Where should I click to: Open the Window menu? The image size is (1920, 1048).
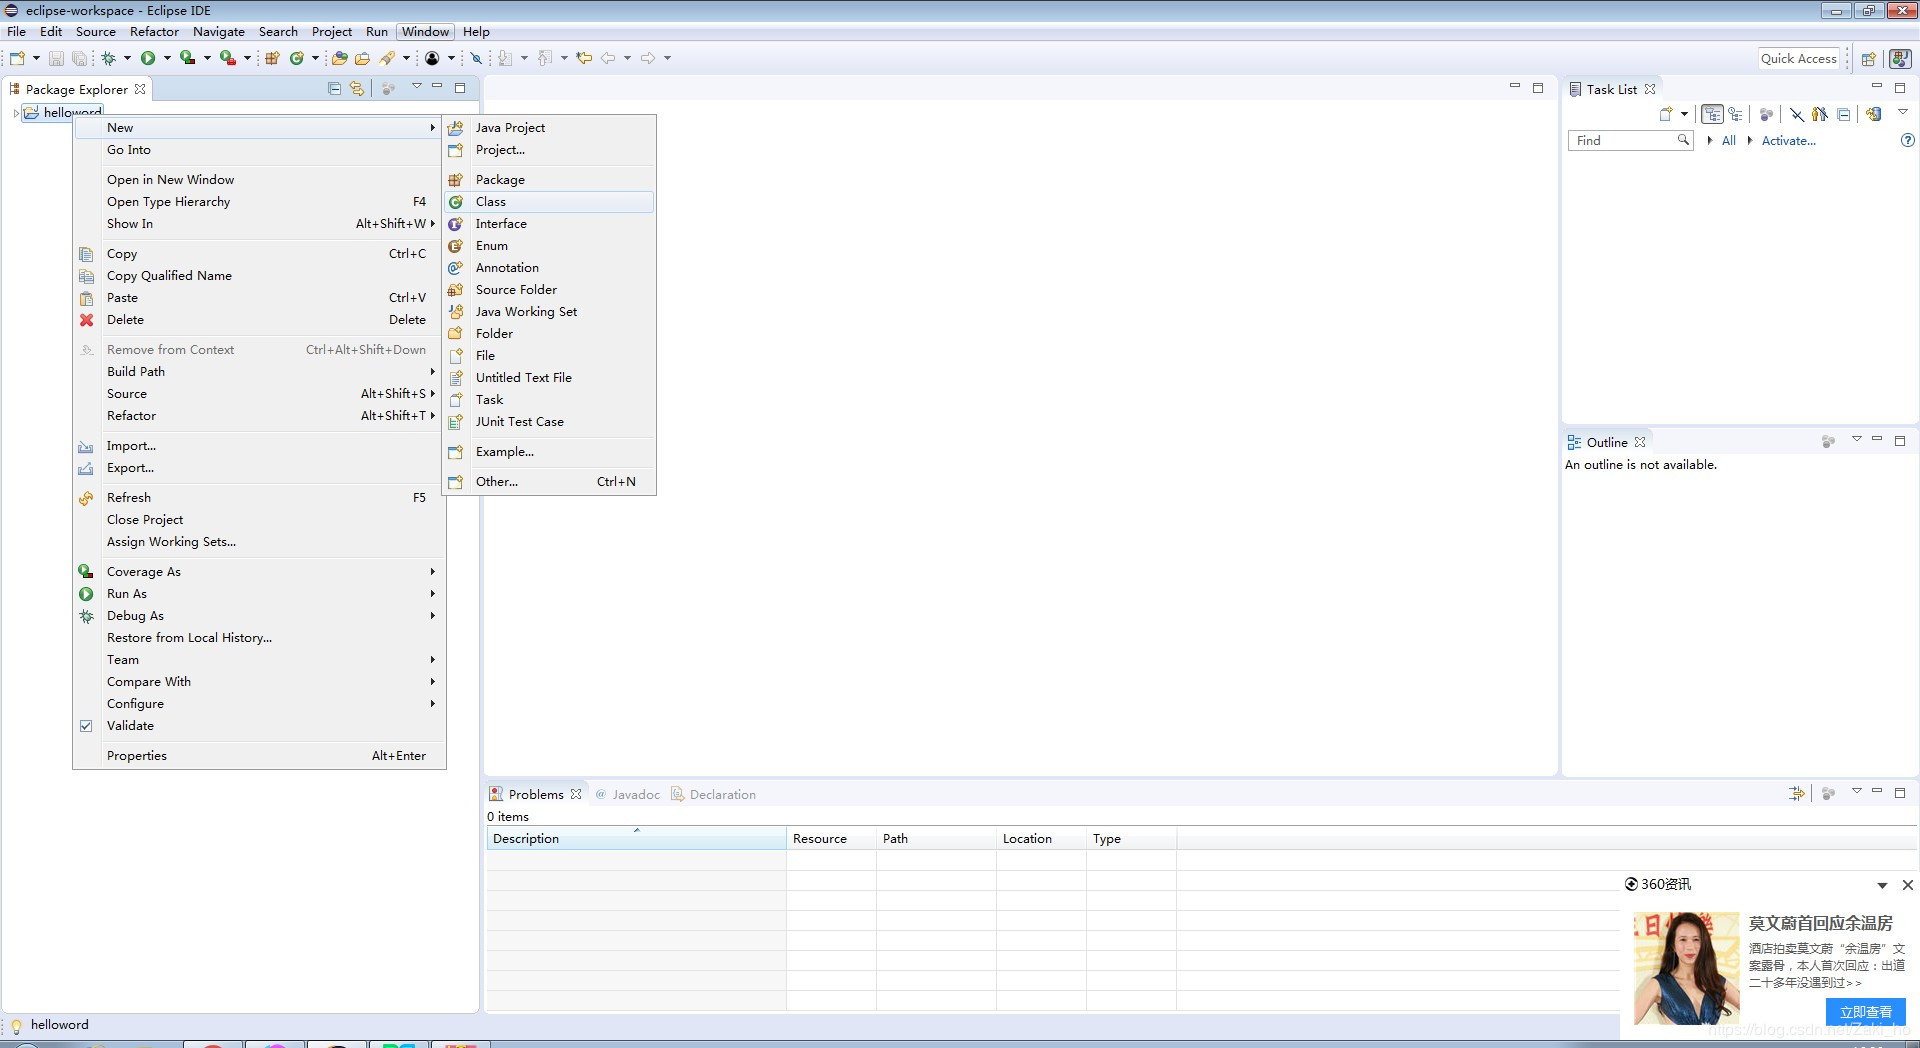425,31
